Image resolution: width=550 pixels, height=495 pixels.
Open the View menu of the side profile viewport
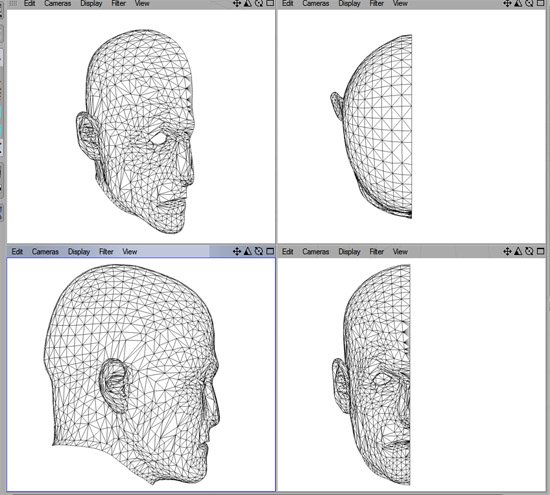pyautogui.click(x=130, y=252)
